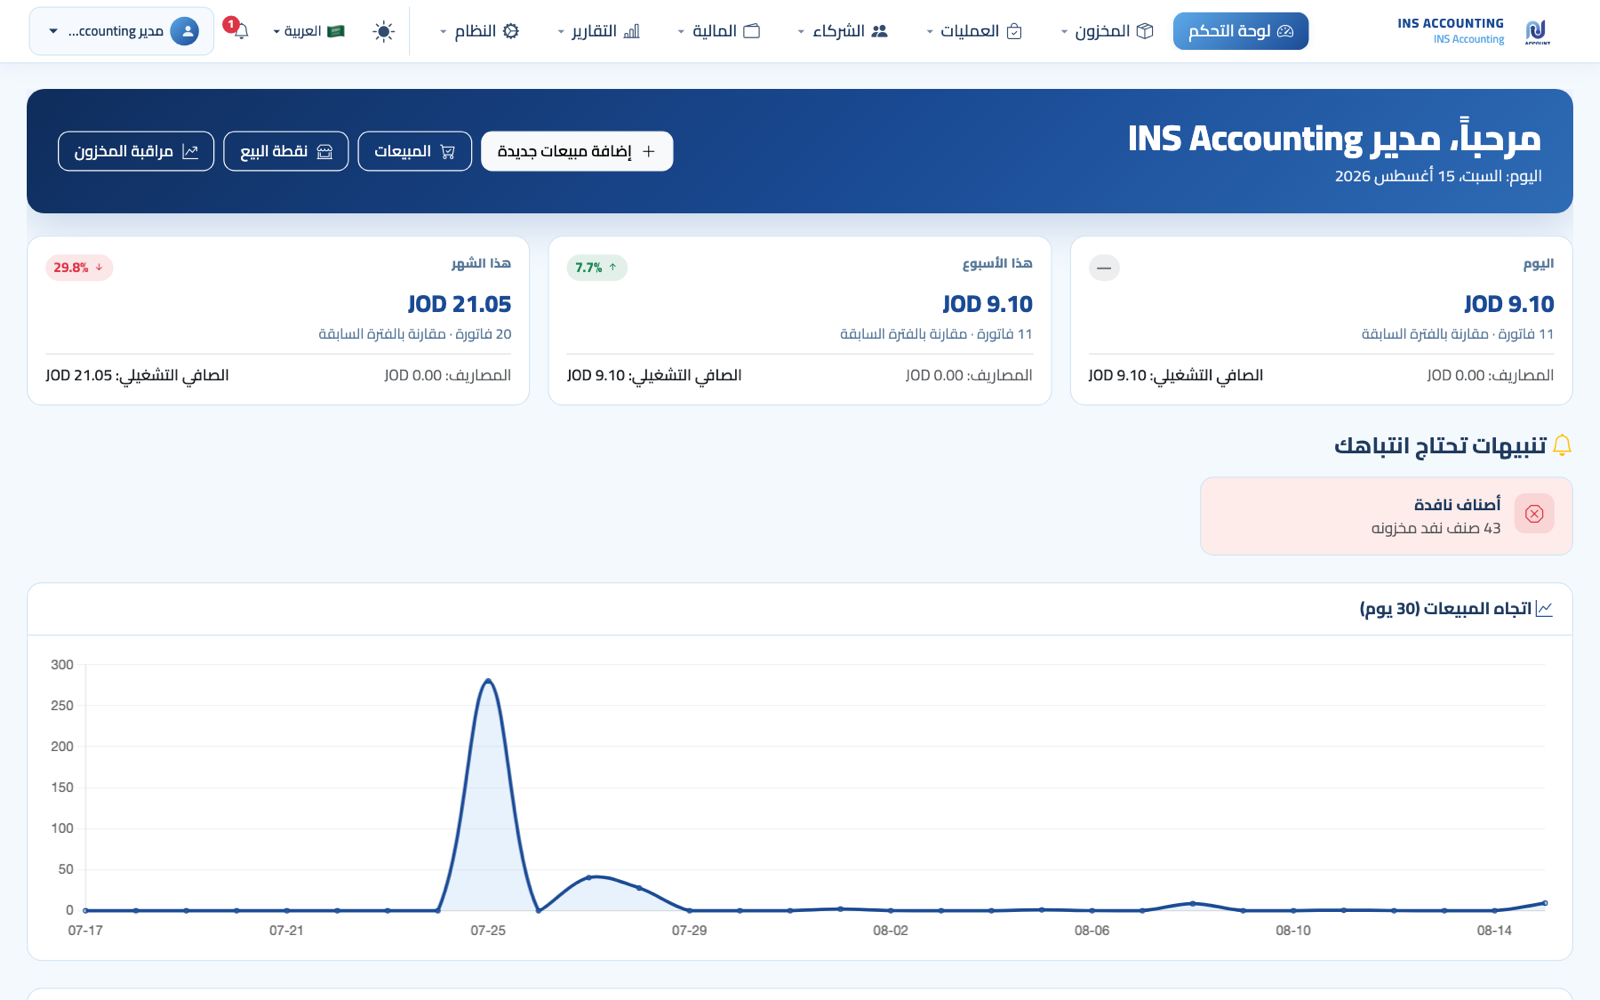Open the notifications bell icon

coord(241,32)
